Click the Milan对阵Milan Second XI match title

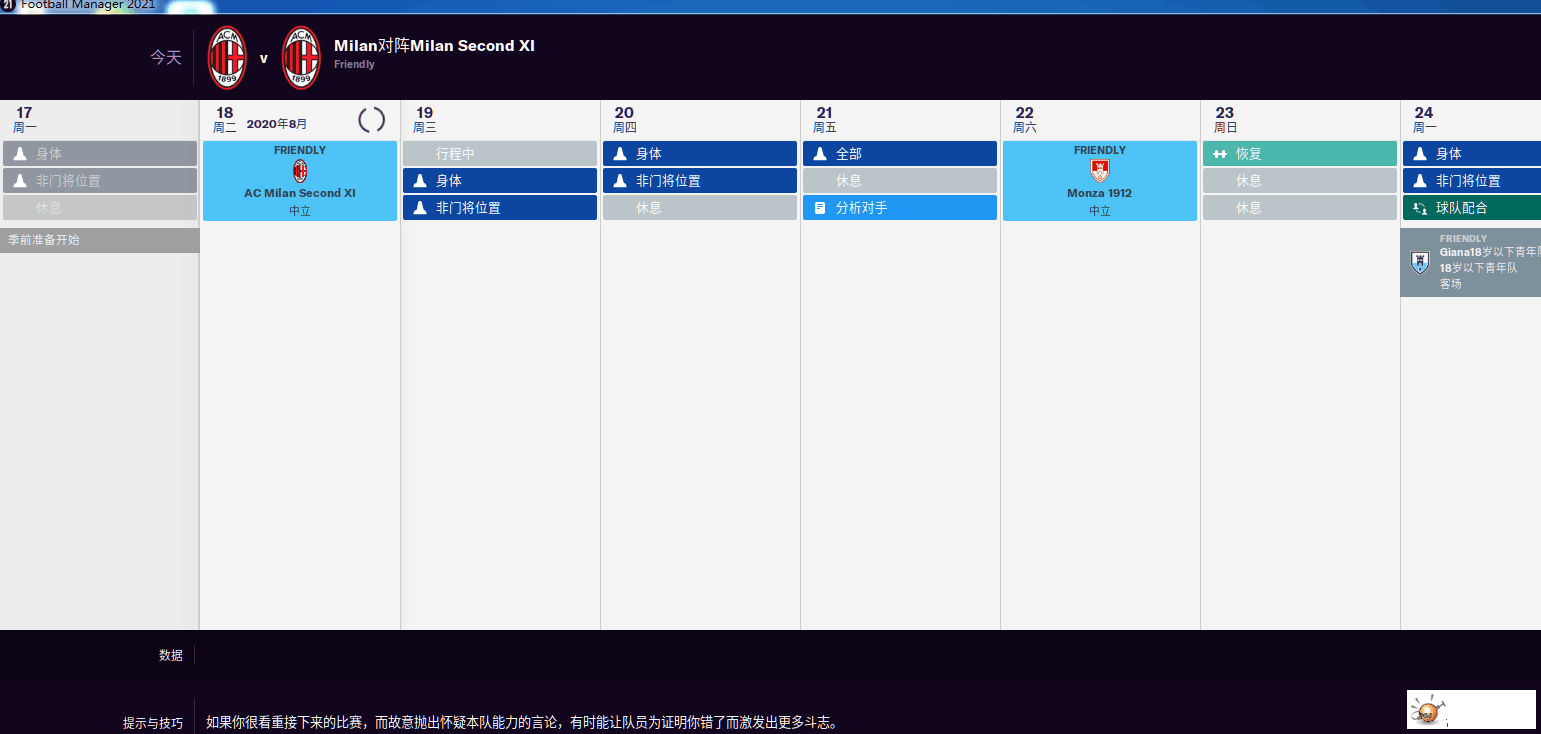(x=434, y=46)
